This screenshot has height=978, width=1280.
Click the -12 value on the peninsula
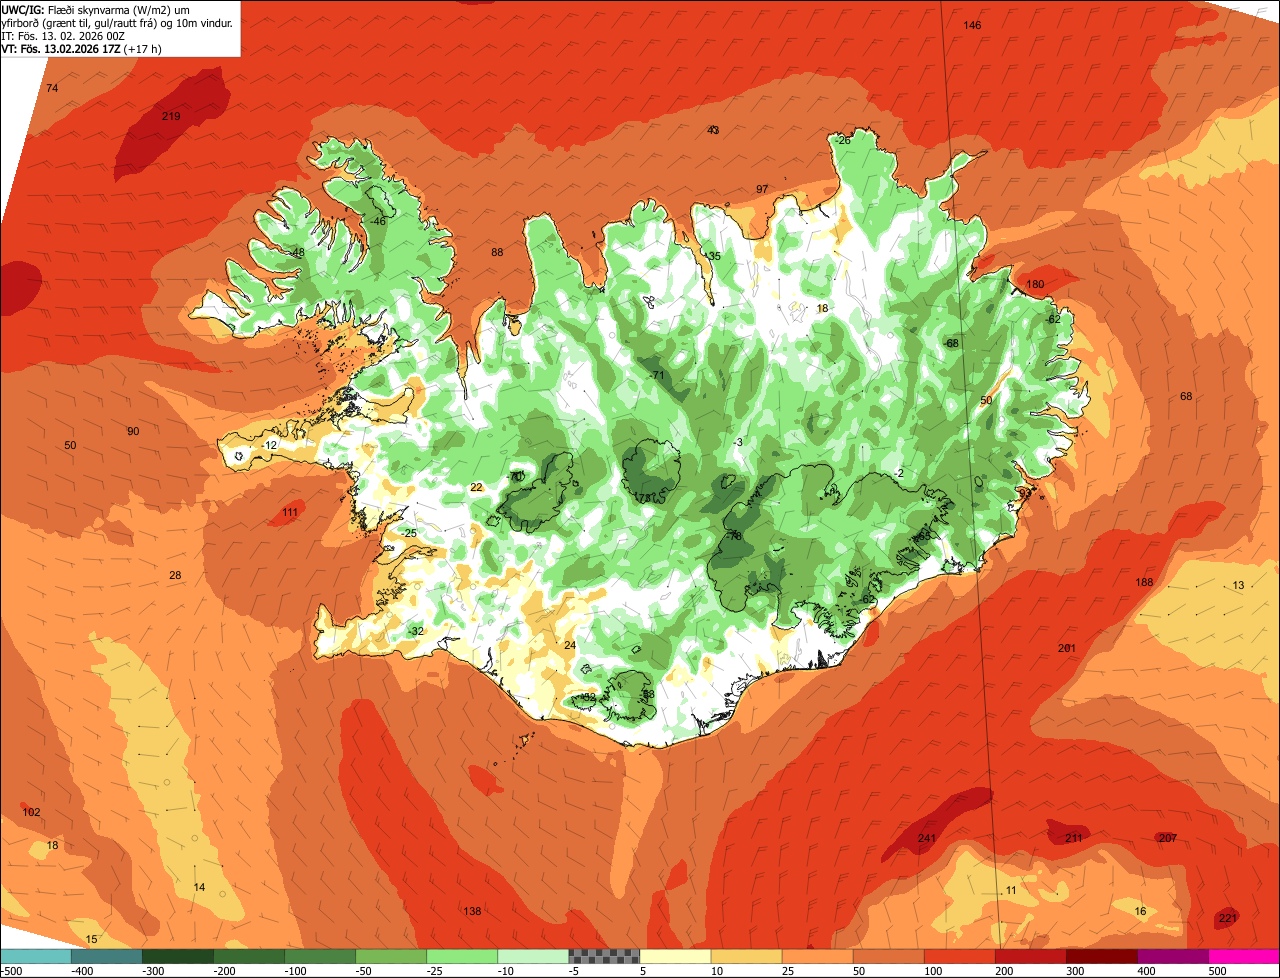(x=269, y=445)
